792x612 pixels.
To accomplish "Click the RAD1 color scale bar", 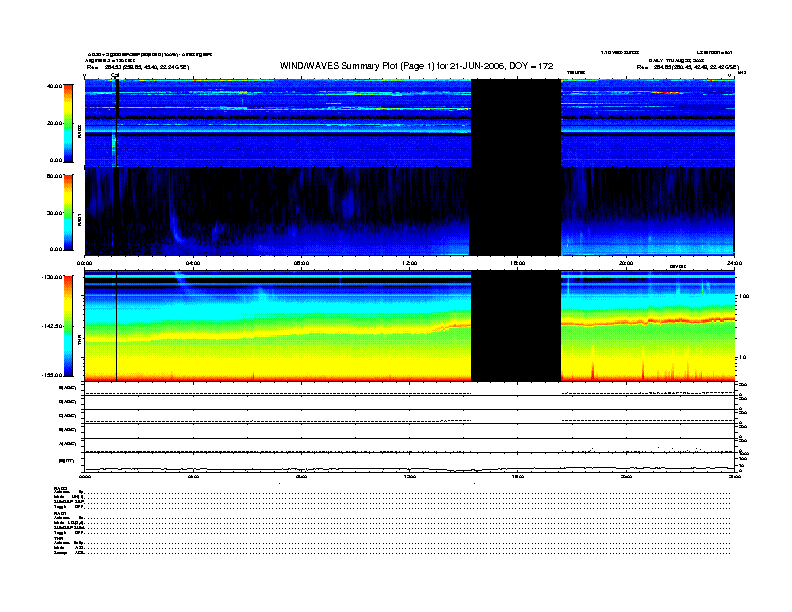I will coord(68,213).
